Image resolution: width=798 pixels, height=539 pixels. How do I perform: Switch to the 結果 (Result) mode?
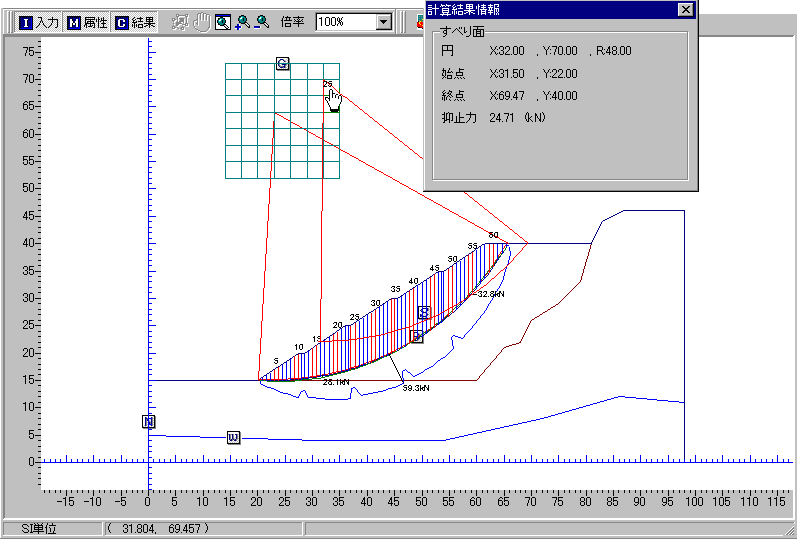click(135, 22)
